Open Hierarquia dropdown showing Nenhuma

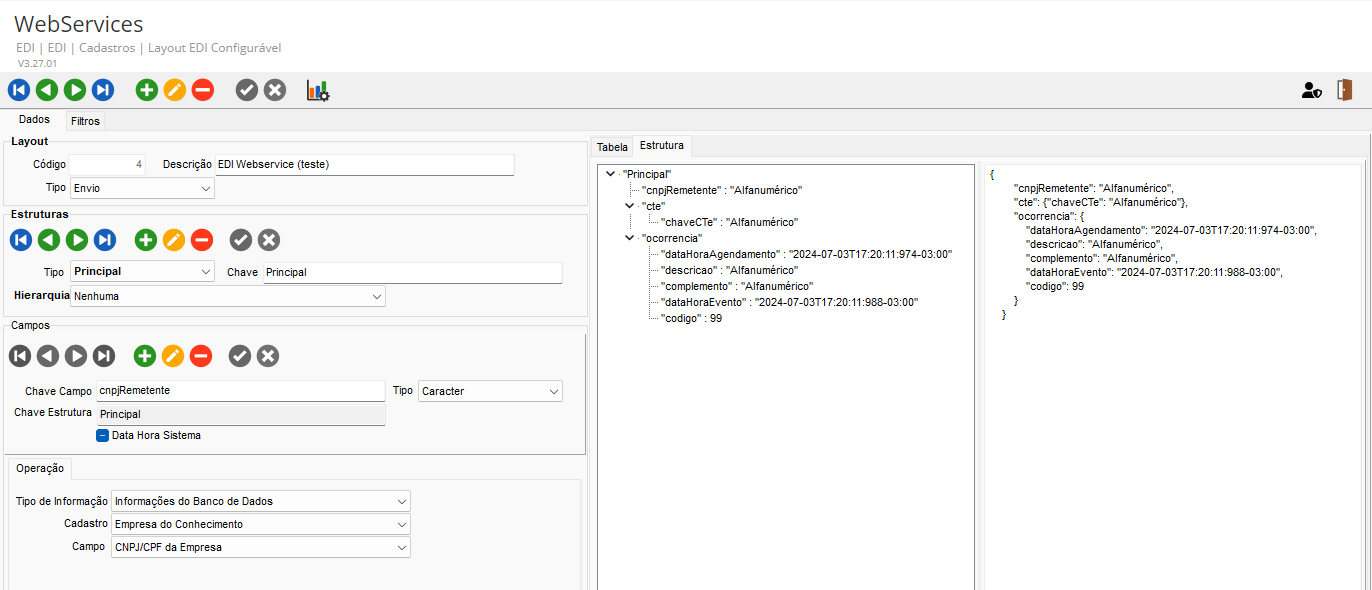pyautogui.click(x=228, y=297)
